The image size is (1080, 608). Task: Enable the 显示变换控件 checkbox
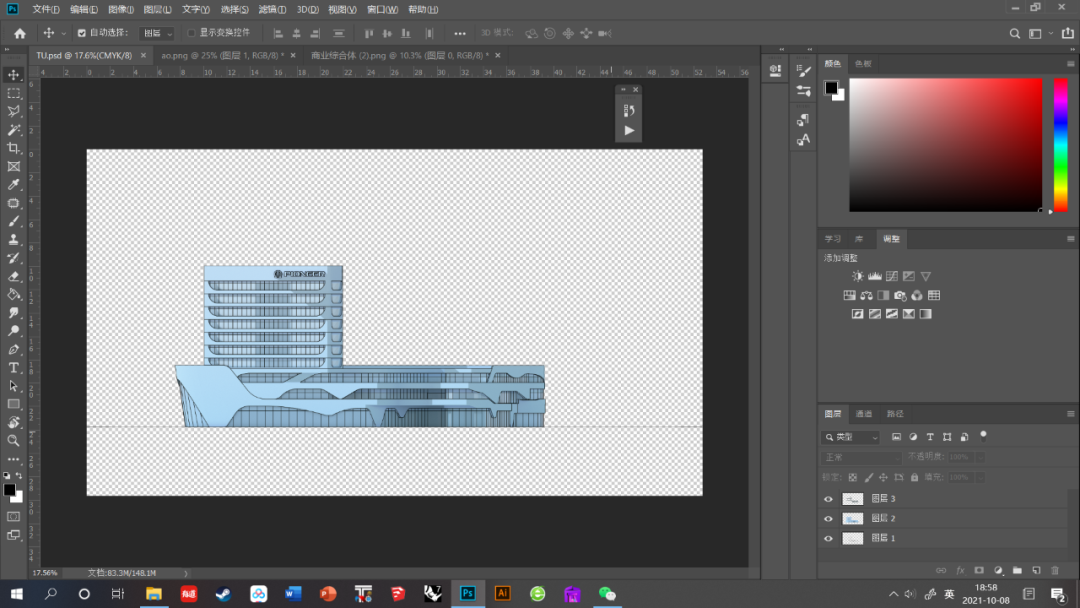point(191,33)
